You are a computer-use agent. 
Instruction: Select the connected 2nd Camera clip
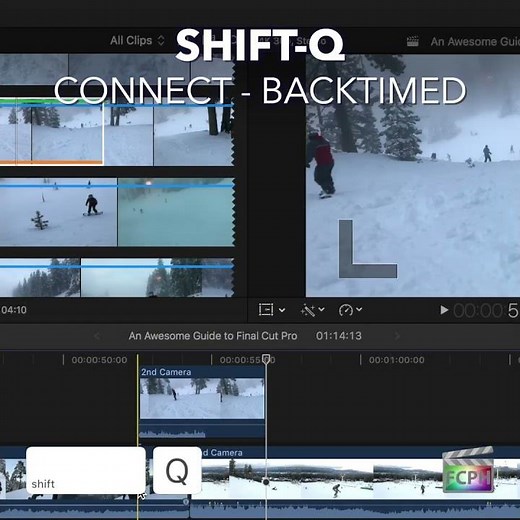pyautogui.click(x=202, y=402)
